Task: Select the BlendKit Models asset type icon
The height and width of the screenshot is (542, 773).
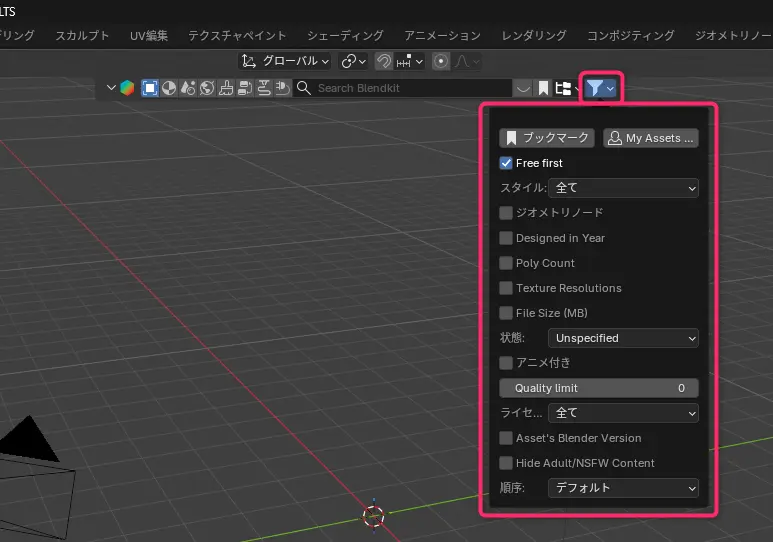Action: [150, 88]
